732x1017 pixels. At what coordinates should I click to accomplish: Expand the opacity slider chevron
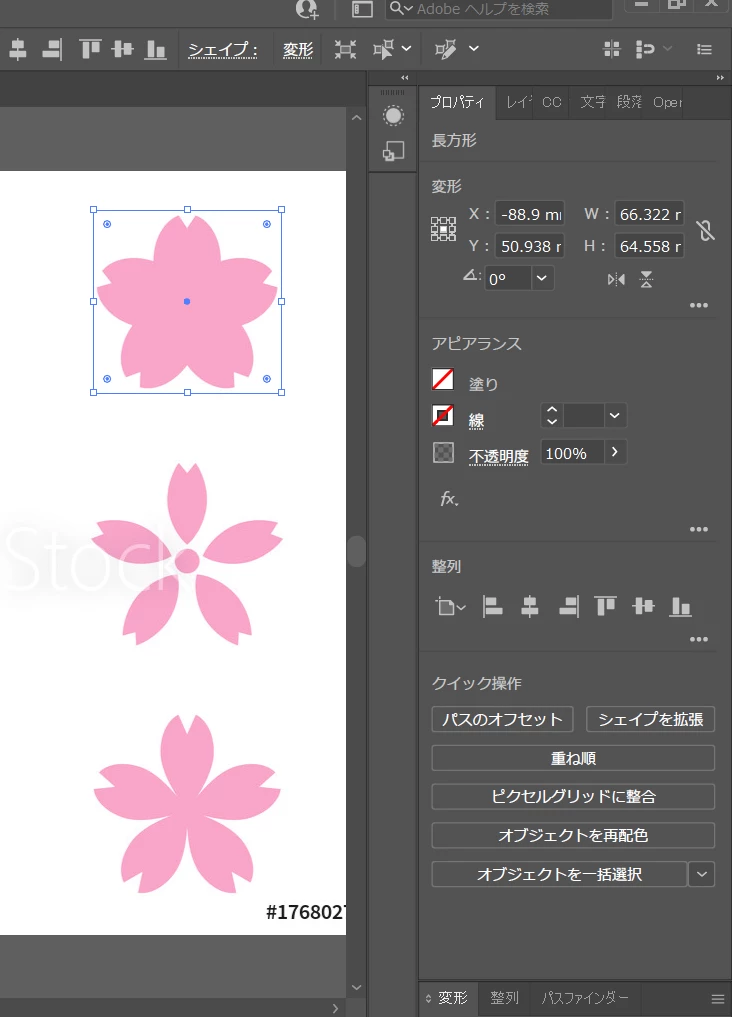point(615,452)
